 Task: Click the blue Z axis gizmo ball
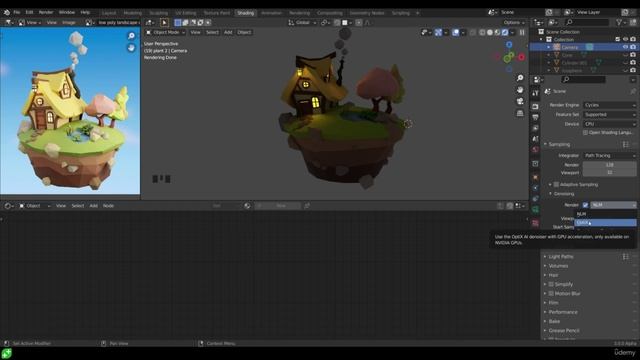click(x=509, y=44)
